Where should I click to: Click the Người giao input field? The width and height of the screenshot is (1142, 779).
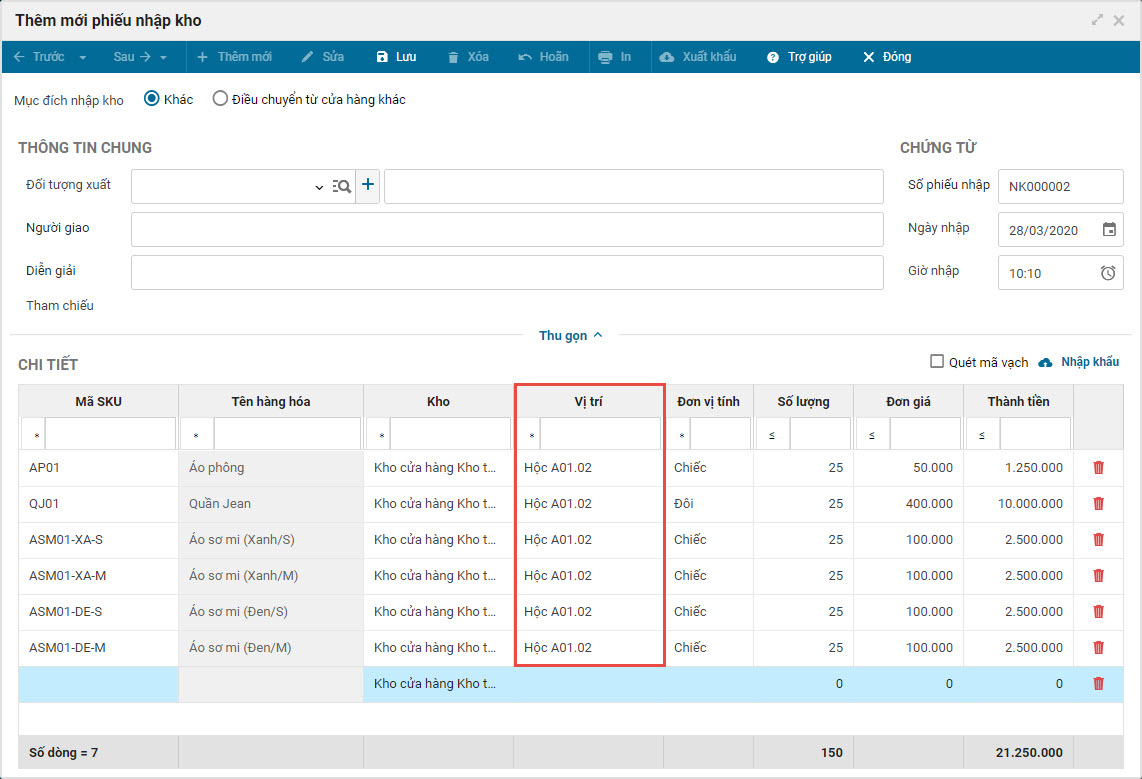507,229
